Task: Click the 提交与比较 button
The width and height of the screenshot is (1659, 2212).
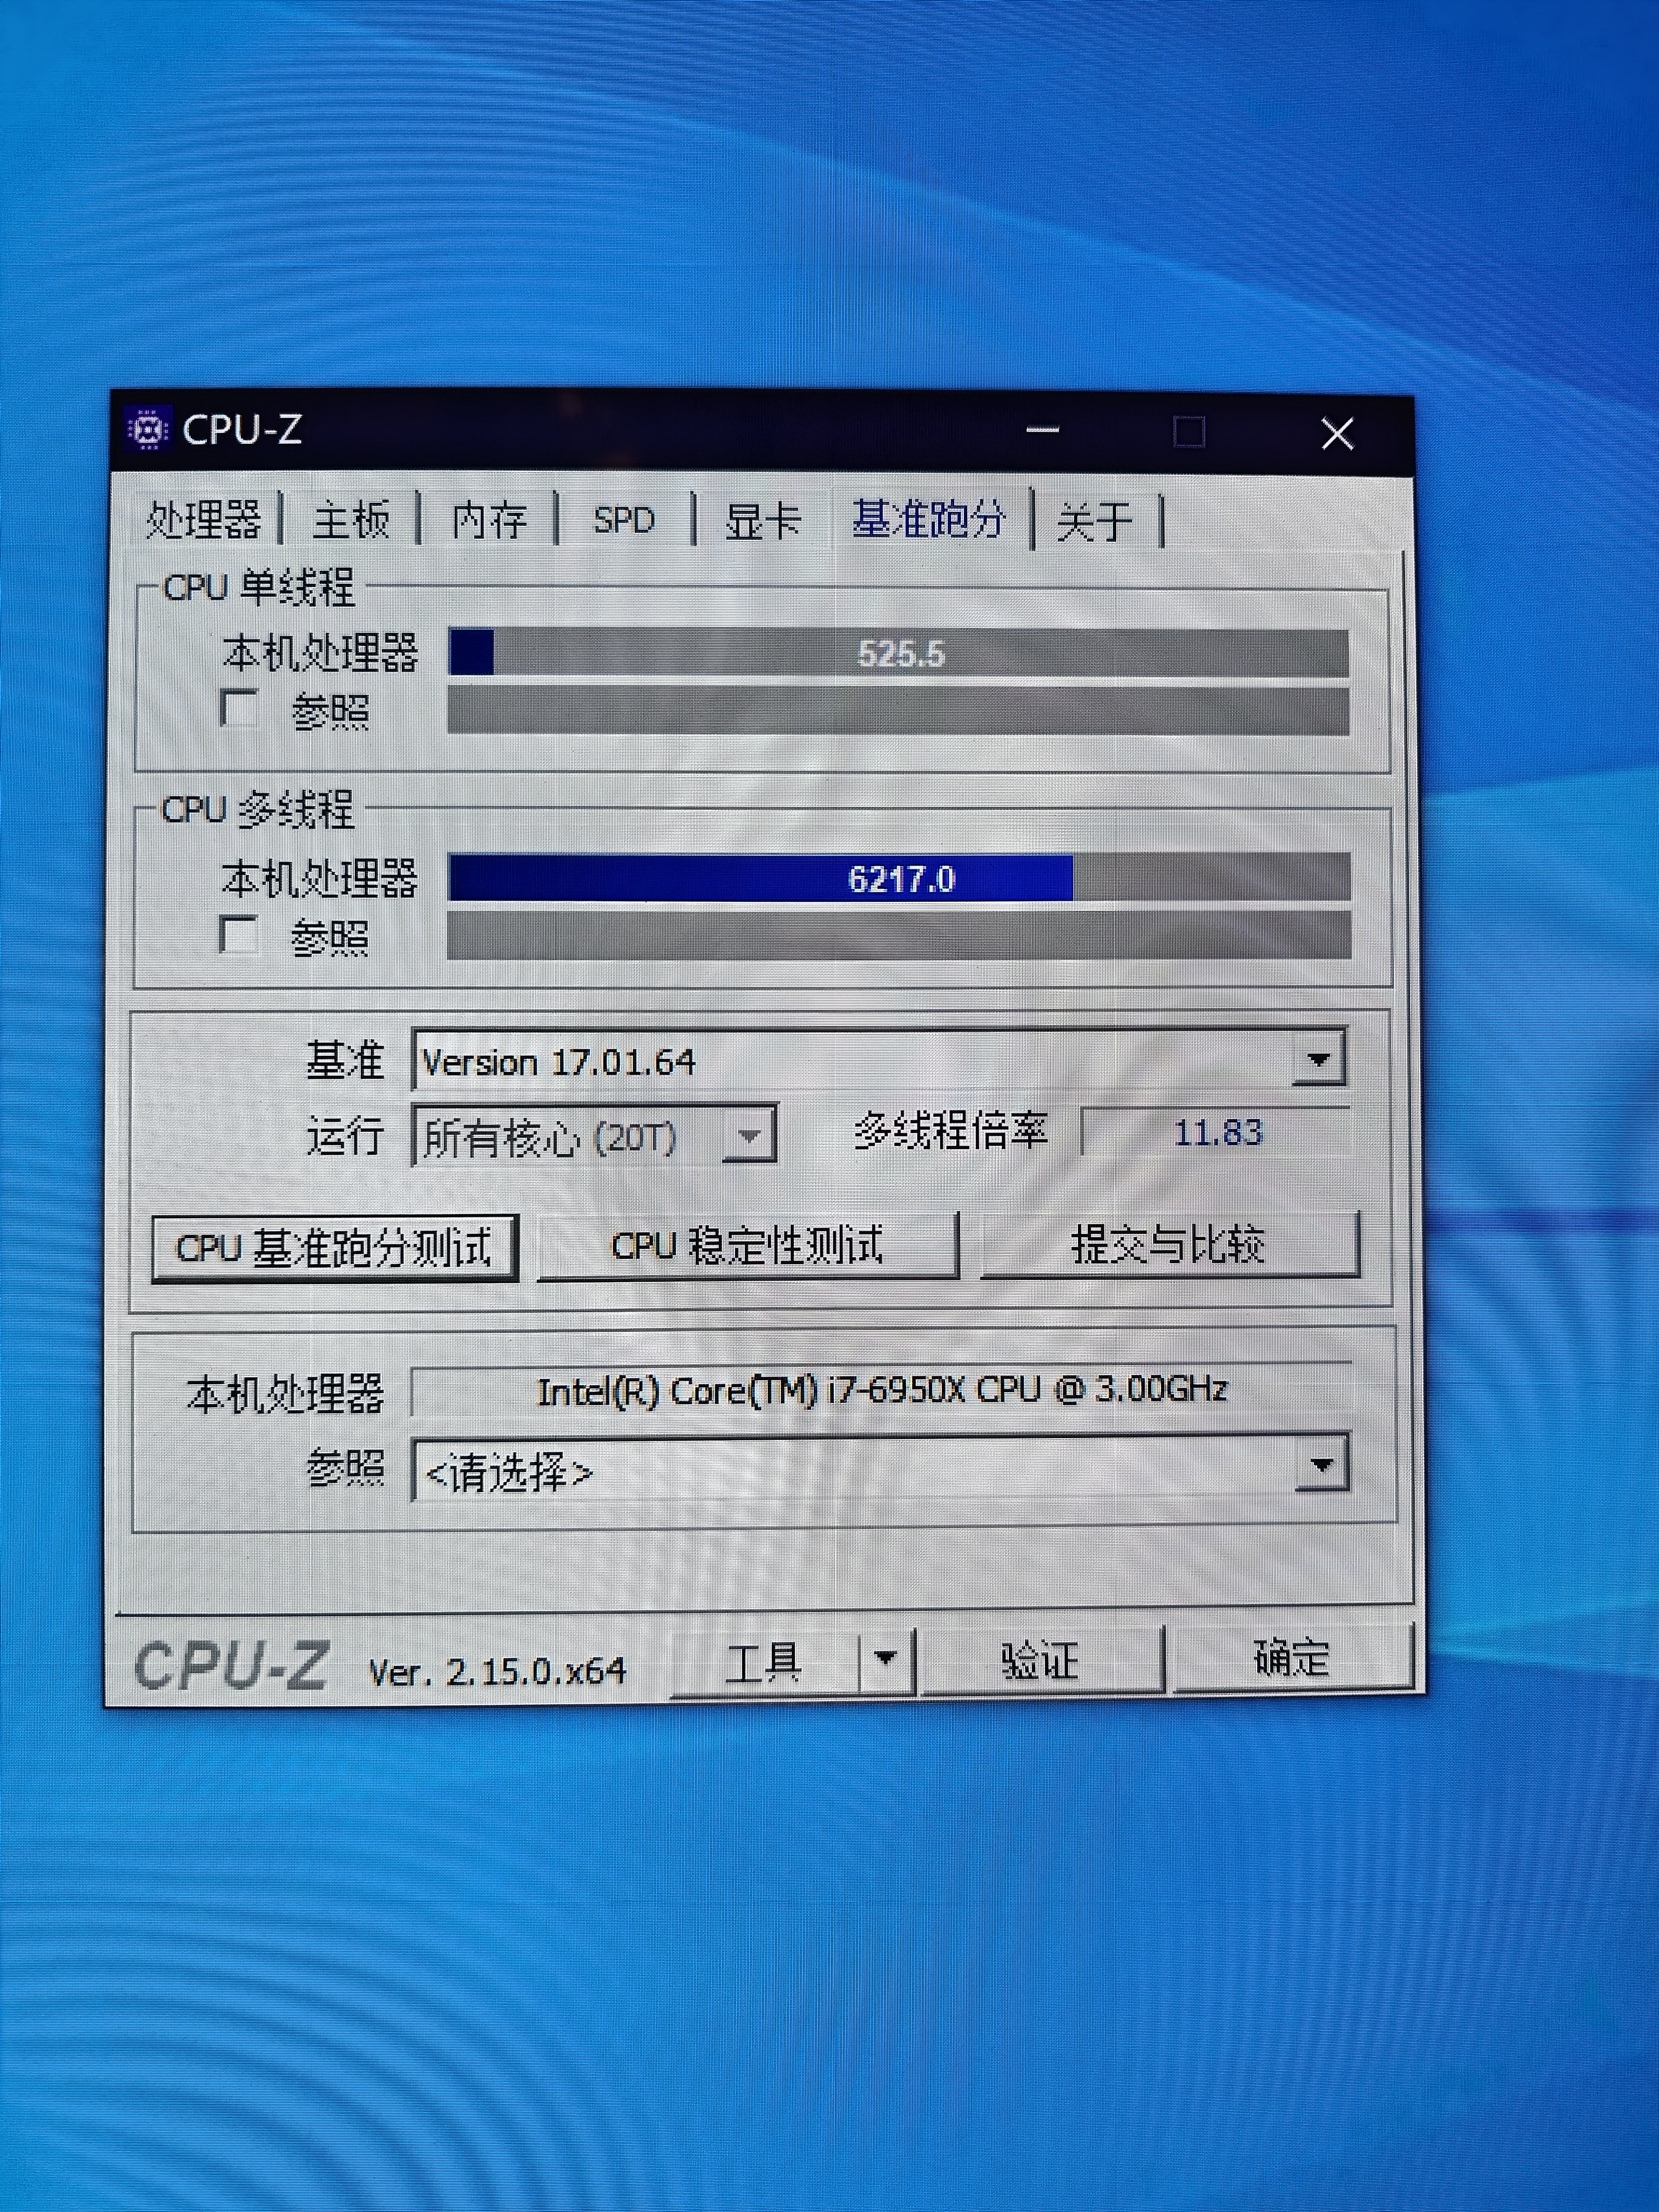Action: click(1169, 1245)
